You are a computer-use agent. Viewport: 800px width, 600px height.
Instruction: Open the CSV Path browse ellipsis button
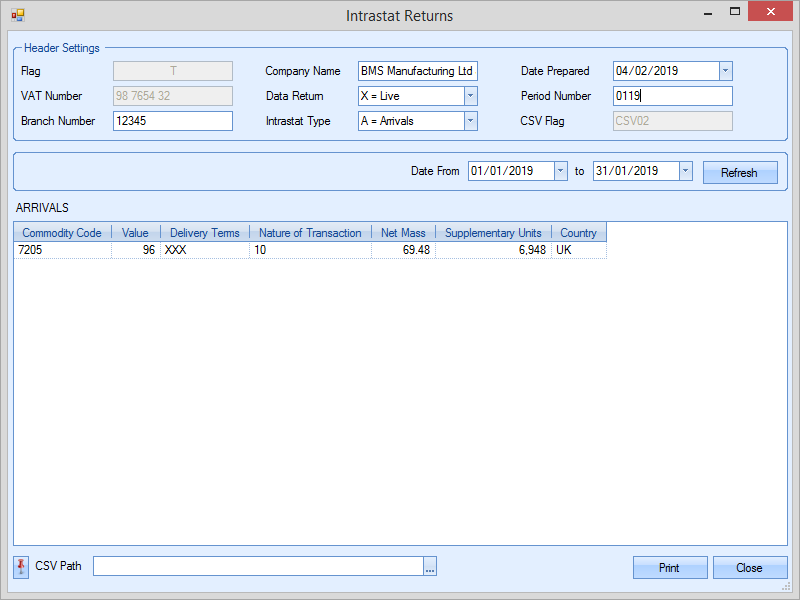430,567
